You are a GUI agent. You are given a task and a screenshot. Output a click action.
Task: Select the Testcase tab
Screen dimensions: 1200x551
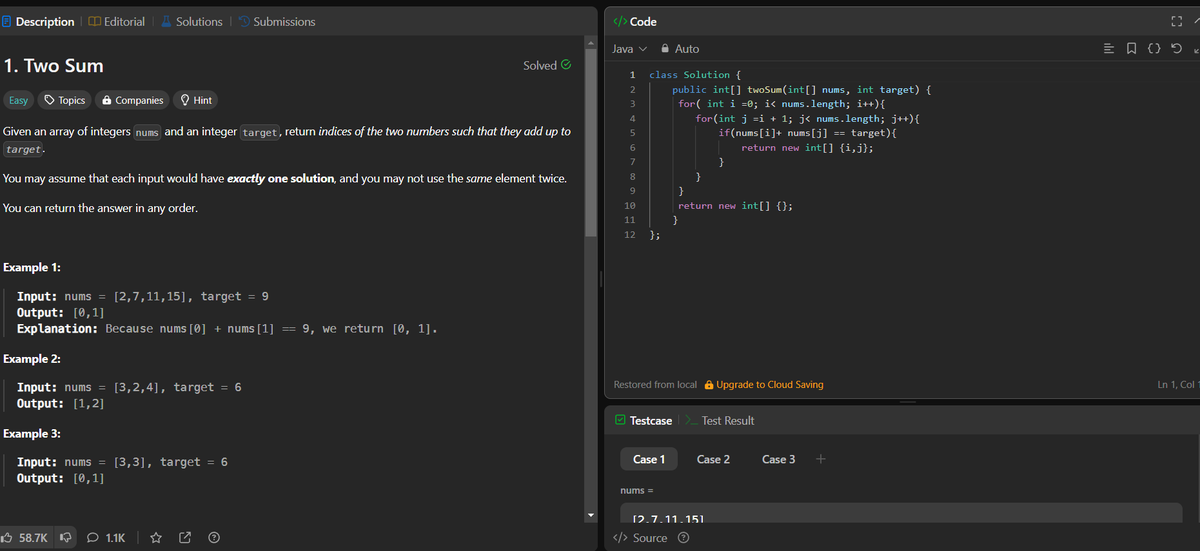643,420
